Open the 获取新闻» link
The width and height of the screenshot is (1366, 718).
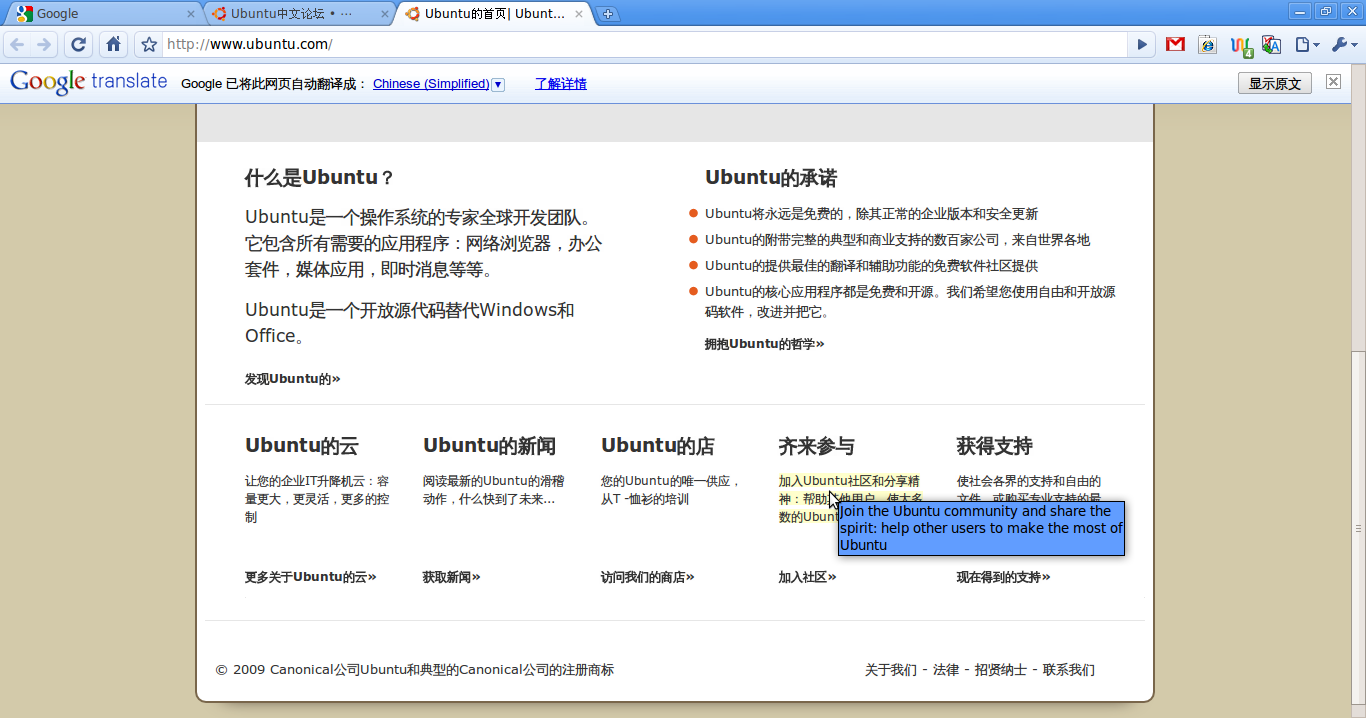(452, 577)
